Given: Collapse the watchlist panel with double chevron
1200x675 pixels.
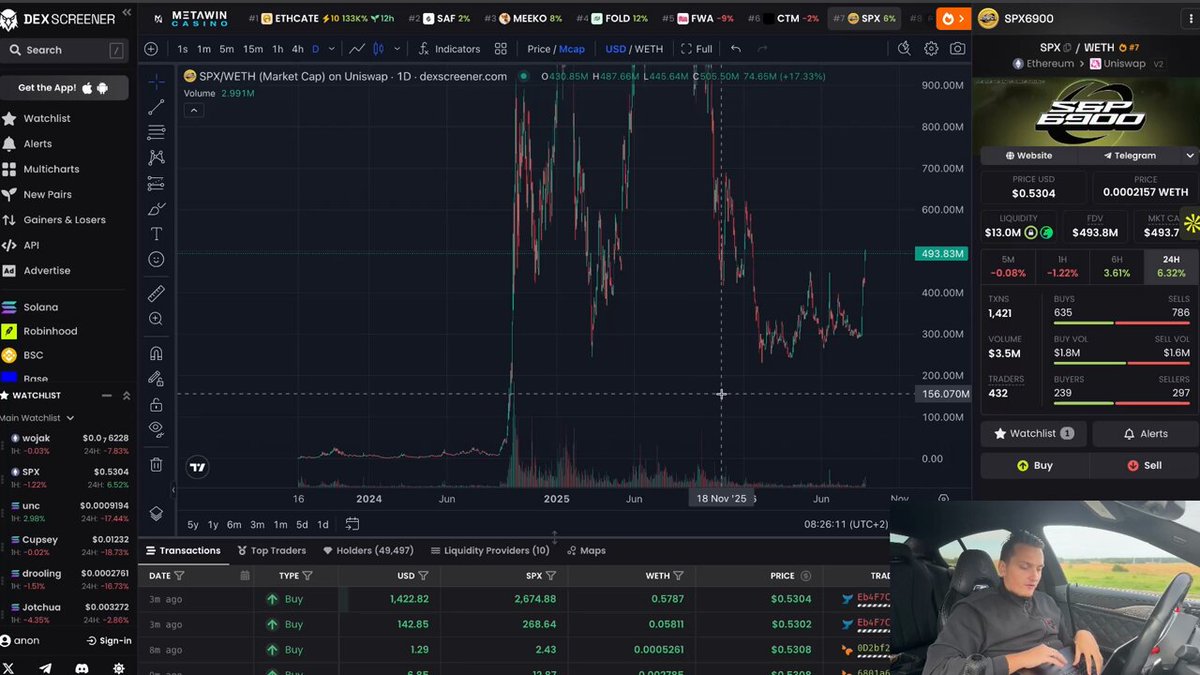Looking at the screenshot, I should click(126, 396).
